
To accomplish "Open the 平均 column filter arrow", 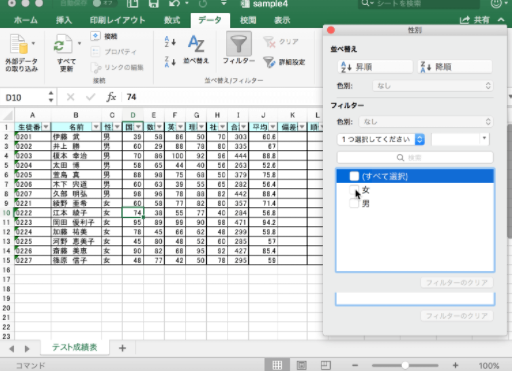I will (273, 127).
